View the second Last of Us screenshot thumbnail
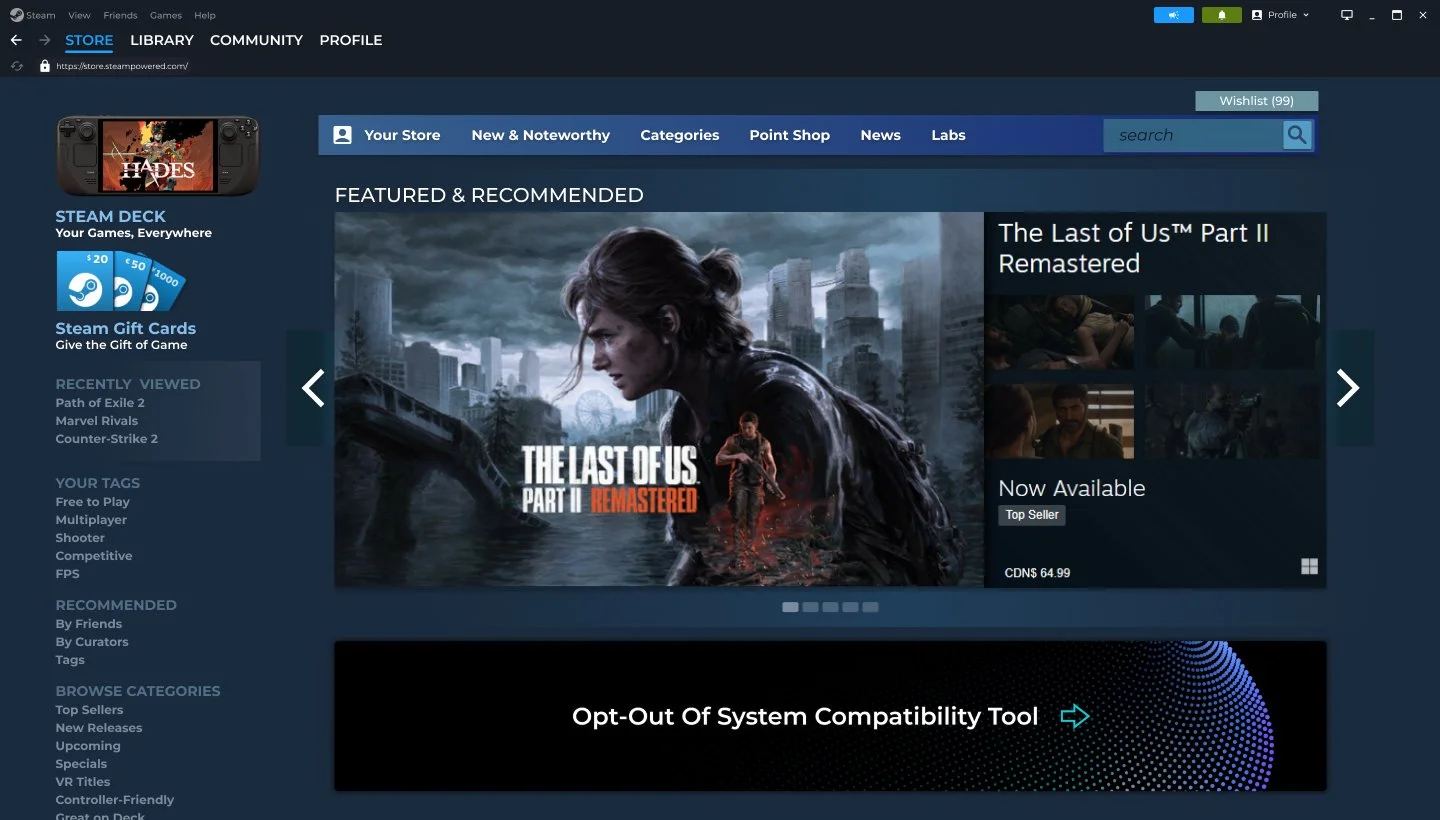The image size is (1440, 820). (1232, 332)
